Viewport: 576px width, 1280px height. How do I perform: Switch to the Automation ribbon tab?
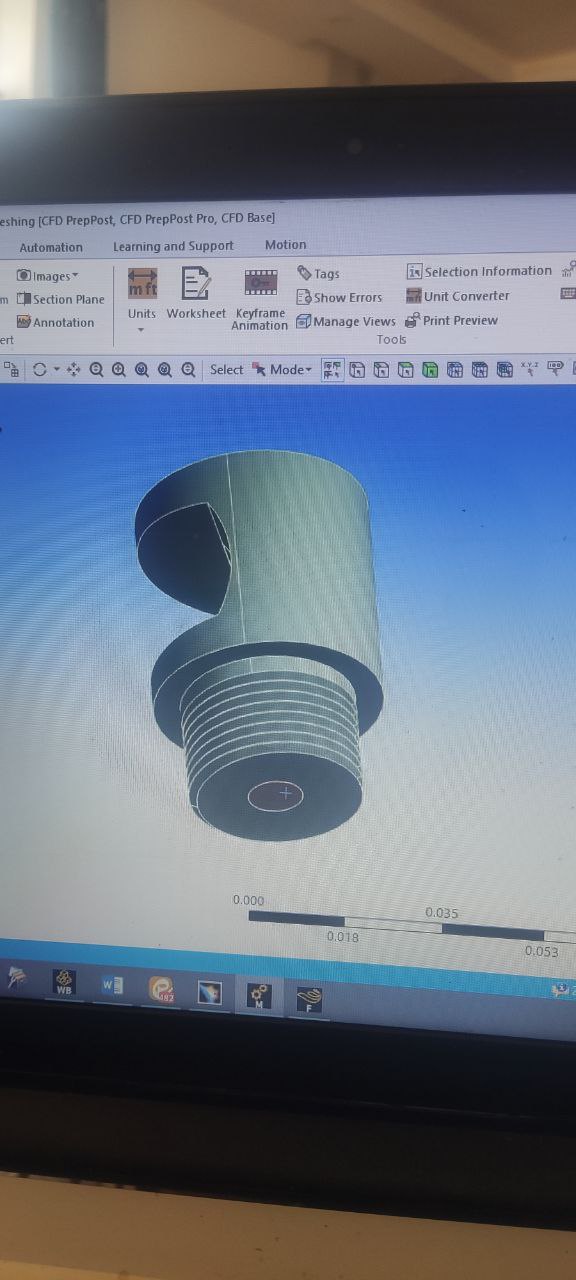point(51,247)
